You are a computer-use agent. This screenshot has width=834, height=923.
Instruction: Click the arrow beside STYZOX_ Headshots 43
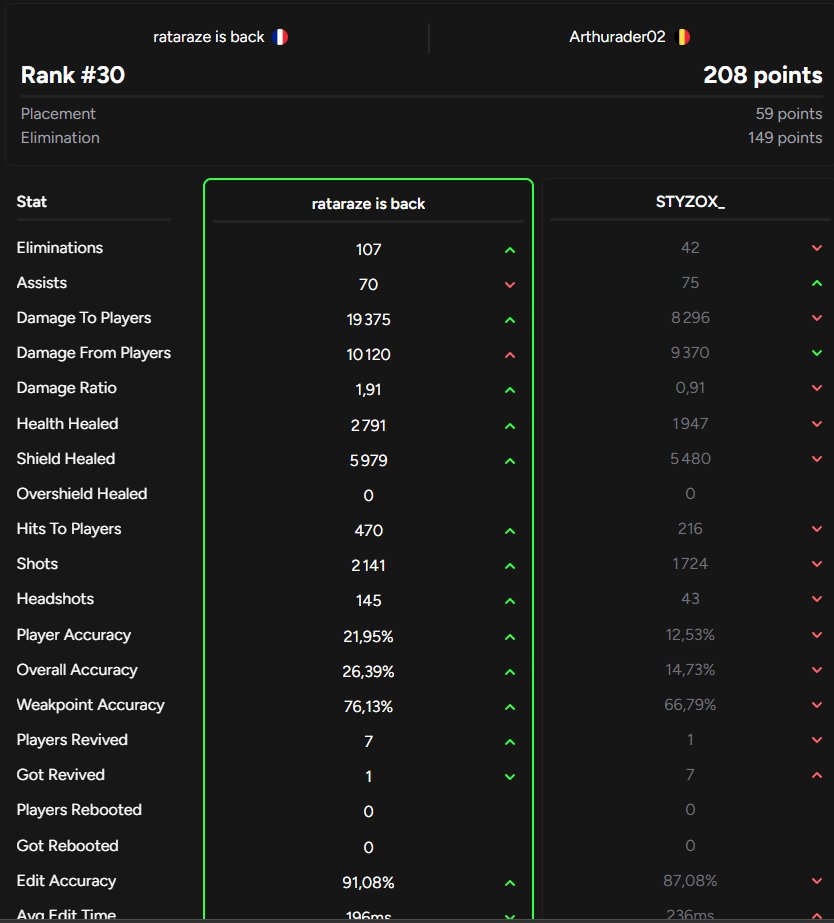(817, 599)
